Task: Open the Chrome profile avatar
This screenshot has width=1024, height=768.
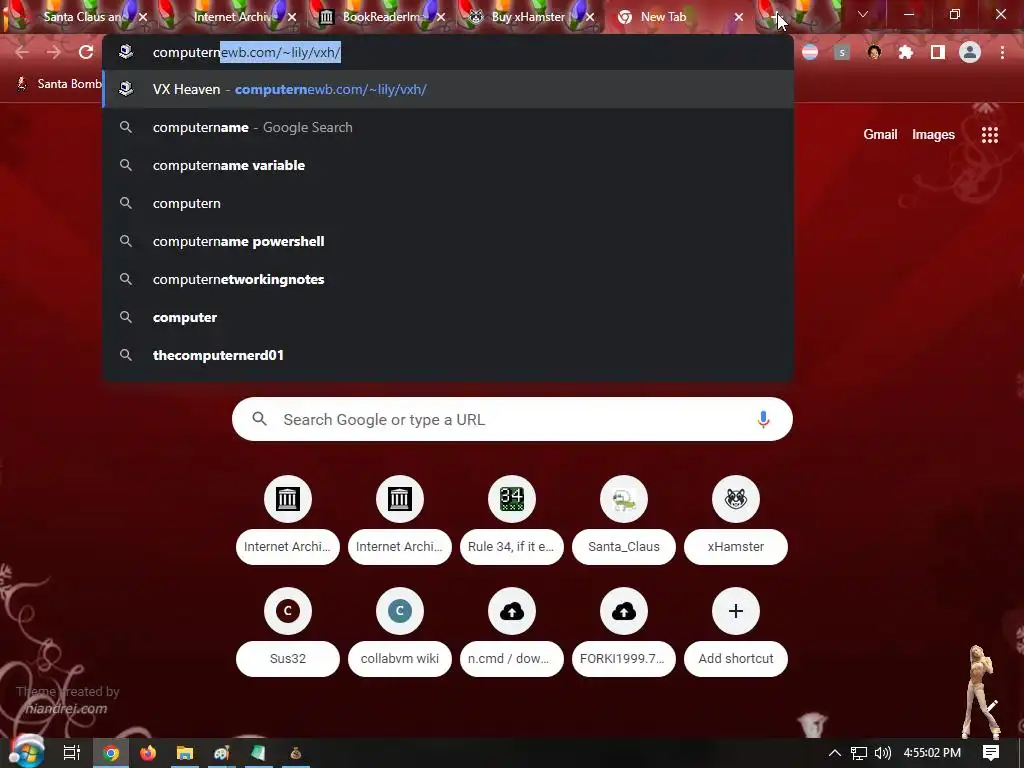Action: click(x=970, y=52)
